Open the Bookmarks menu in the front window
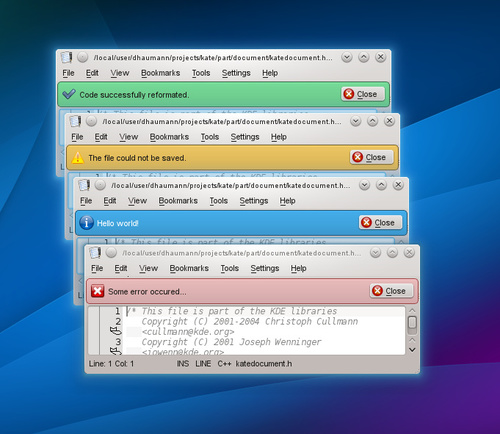This screenshot has height=434, width=500. (x=189, y=268)
